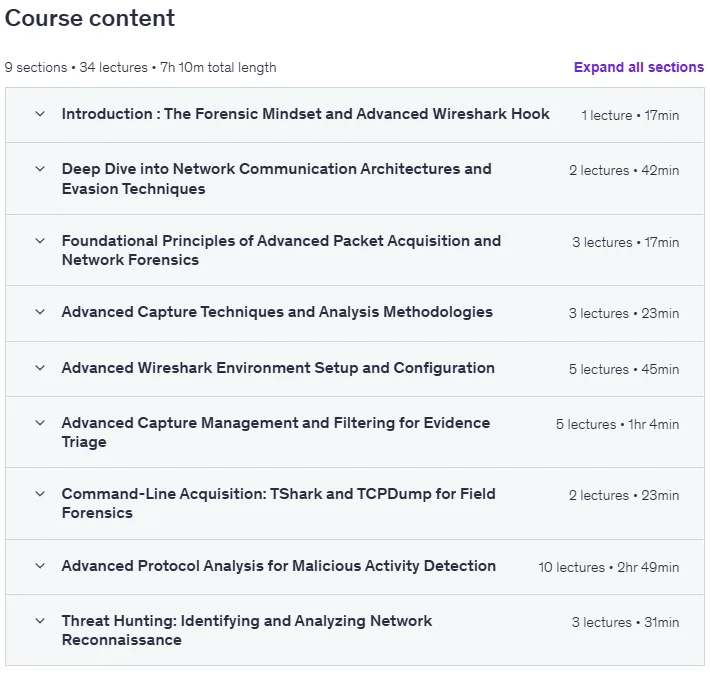Click the 10 lectures 2hr 49min label
Image resolution: width=710 pixels, height=673 pixels.
609,567
